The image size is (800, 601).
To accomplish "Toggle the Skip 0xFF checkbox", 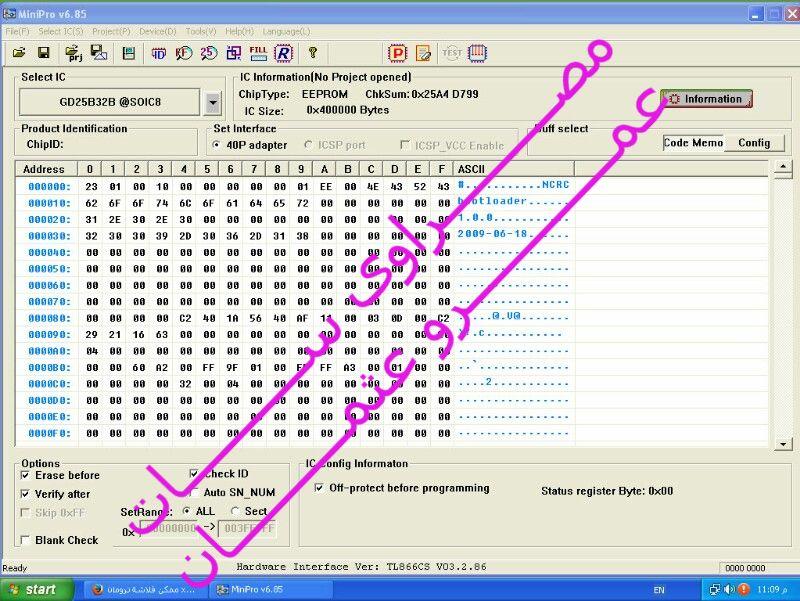I will [25, 513].
